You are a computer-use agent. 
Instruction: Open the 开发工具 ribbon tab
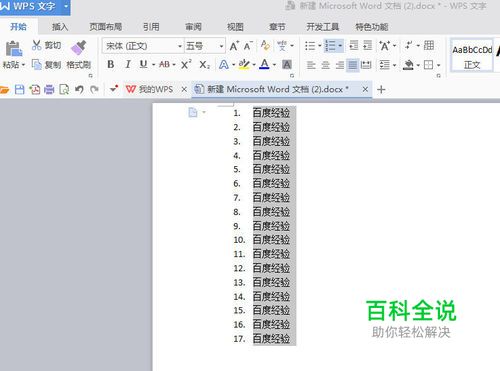pos(323,27)
